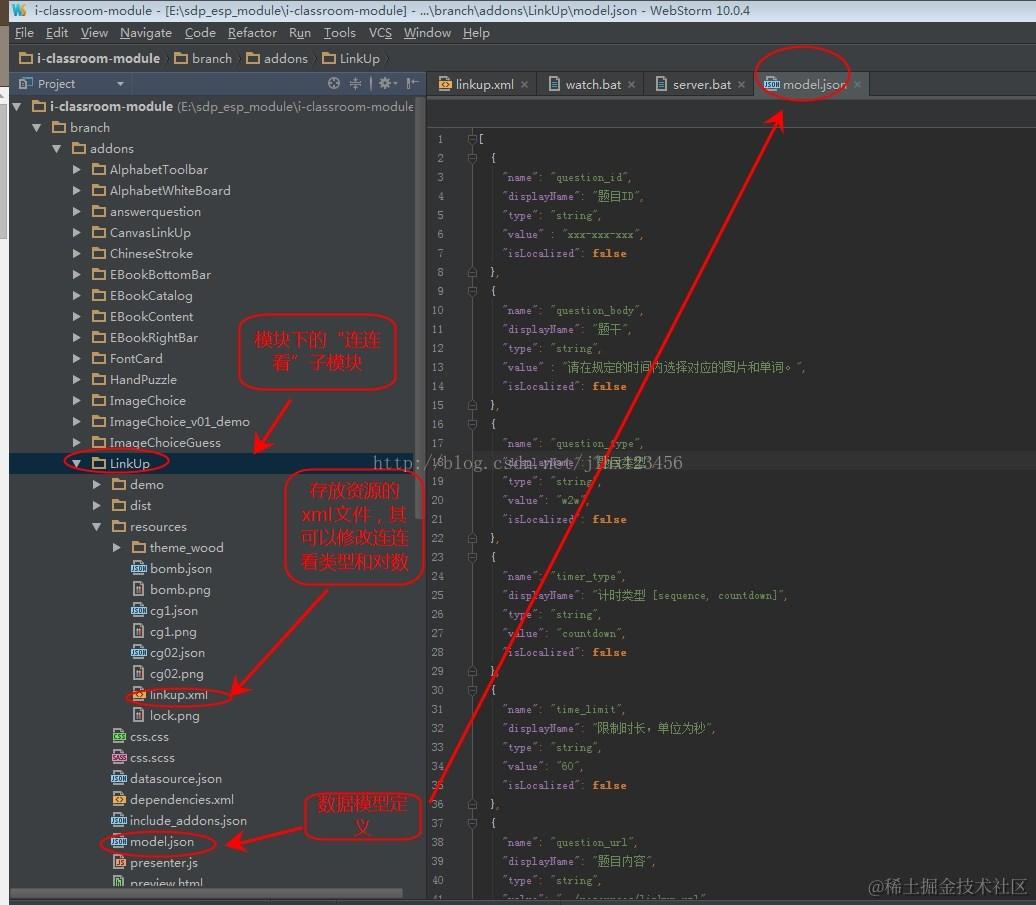This screenshot has width=1036, height=905.
Task: Close the server.bat editor tab
Action: pos(741,85)
